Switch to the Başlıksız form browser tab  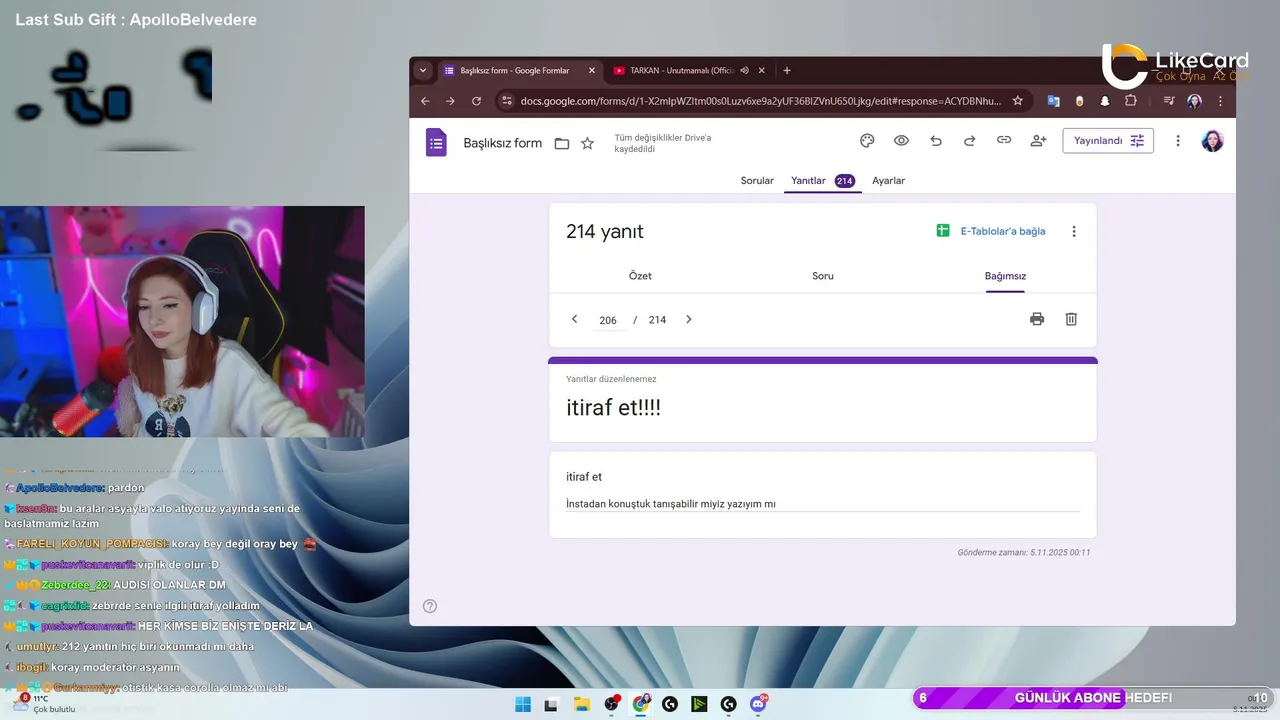519,71
